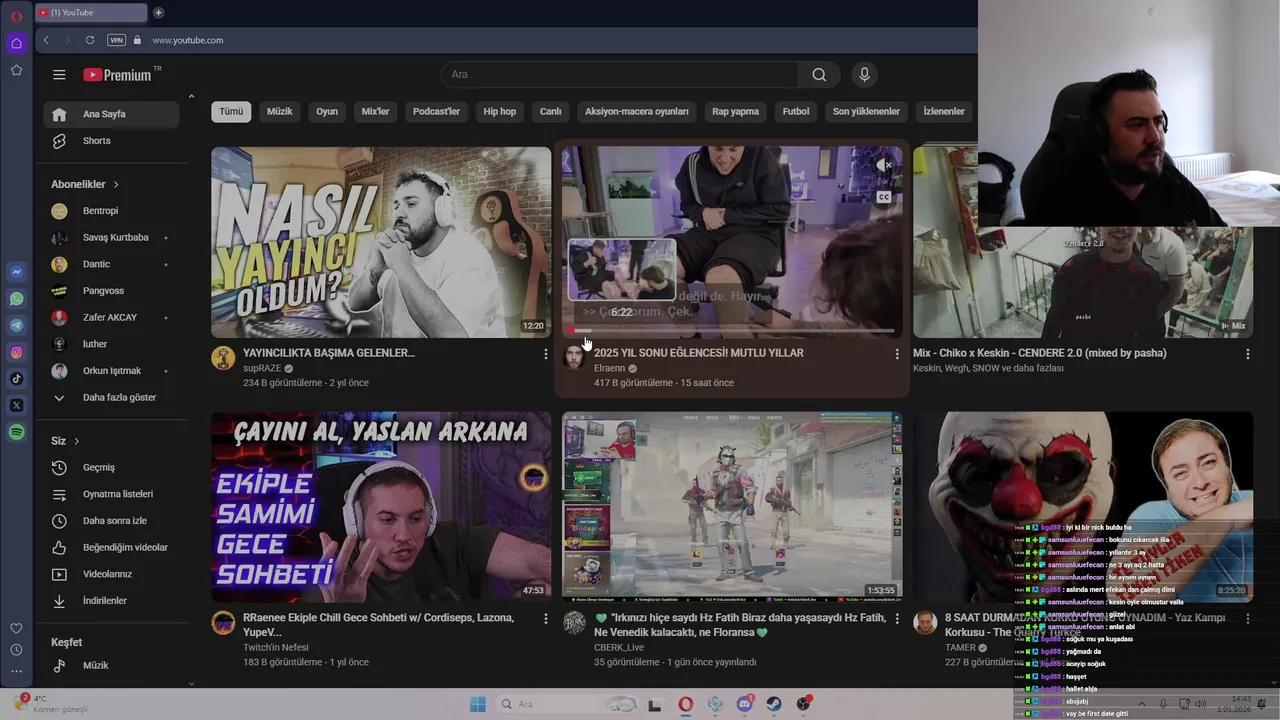Click the browser address bar URL
This screenshot has height=720, width=1280.
(188, 40)
